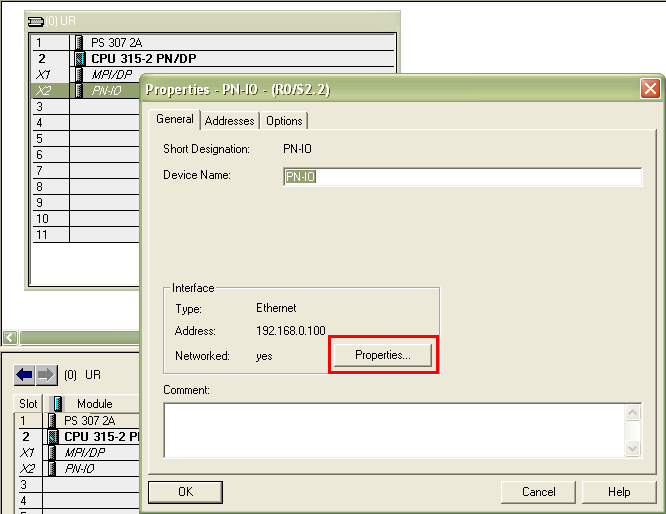
Task: Confirm the dialog with OK
Action: [x=185, y=492]
